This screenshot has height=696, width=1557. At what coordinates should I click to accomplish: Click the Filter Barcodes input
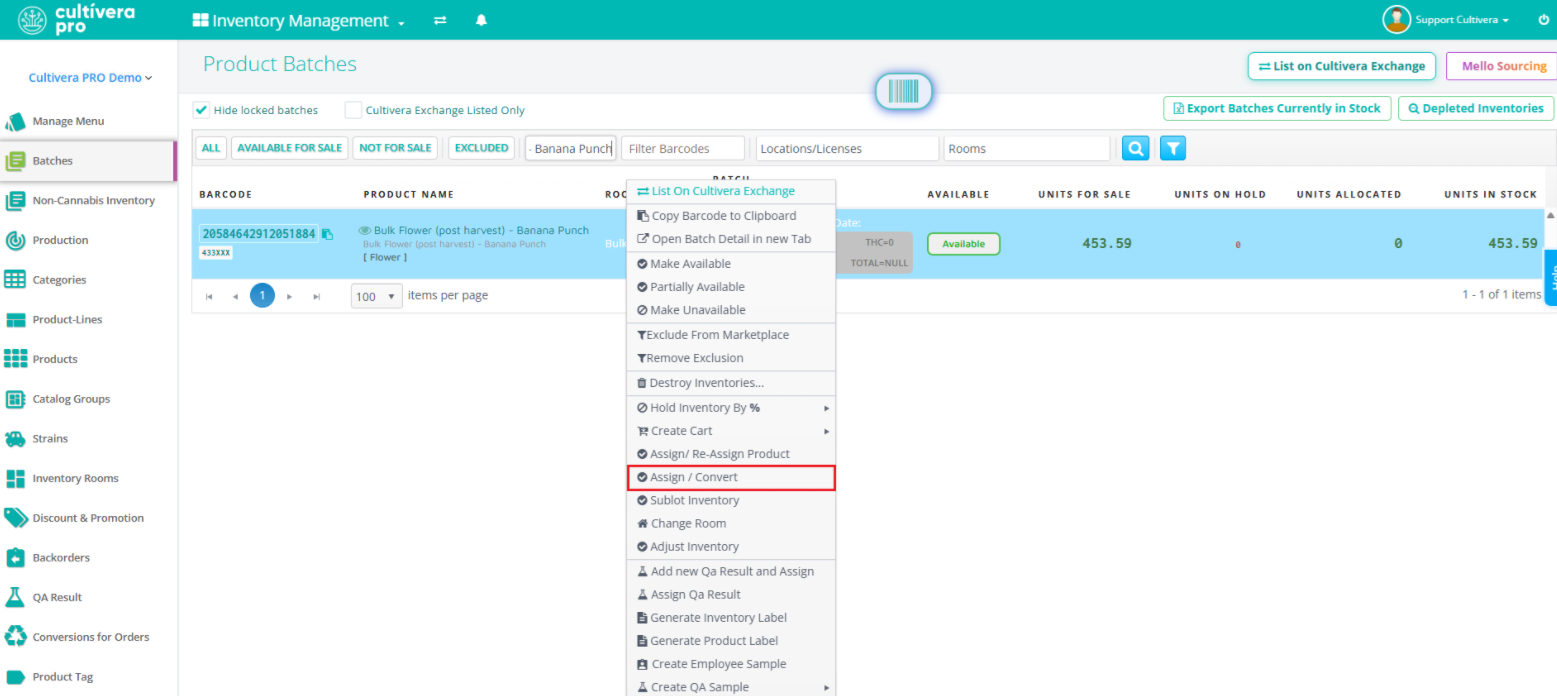pyautogui.click(x=683, y=148)
